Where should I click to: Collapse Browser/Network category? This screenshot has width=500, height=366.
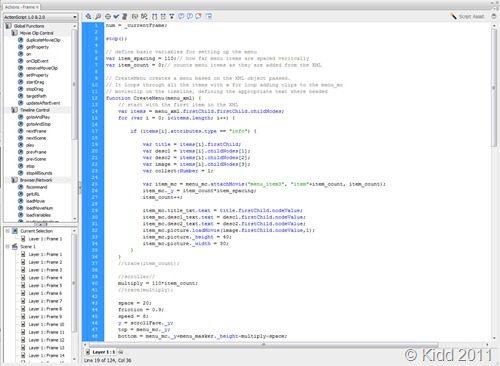click(14, 180)
